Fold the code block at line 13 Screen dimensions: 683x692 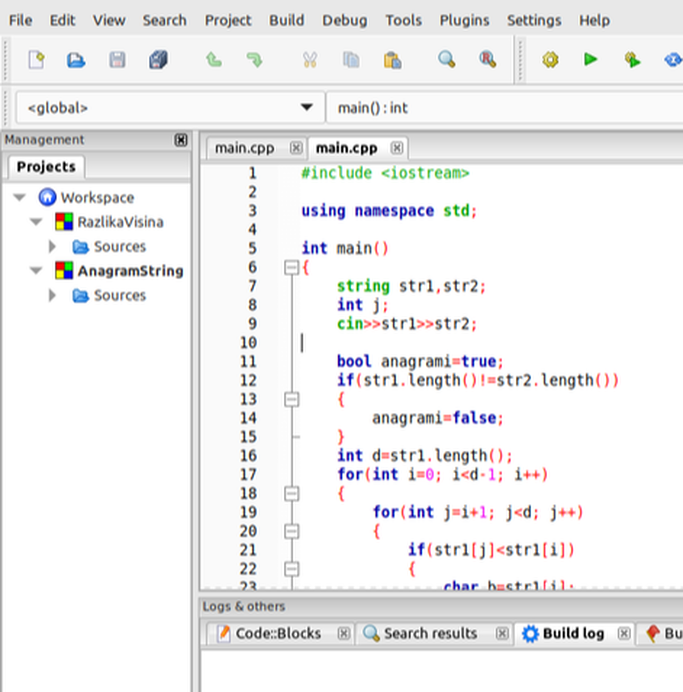(x=291, y=399)
